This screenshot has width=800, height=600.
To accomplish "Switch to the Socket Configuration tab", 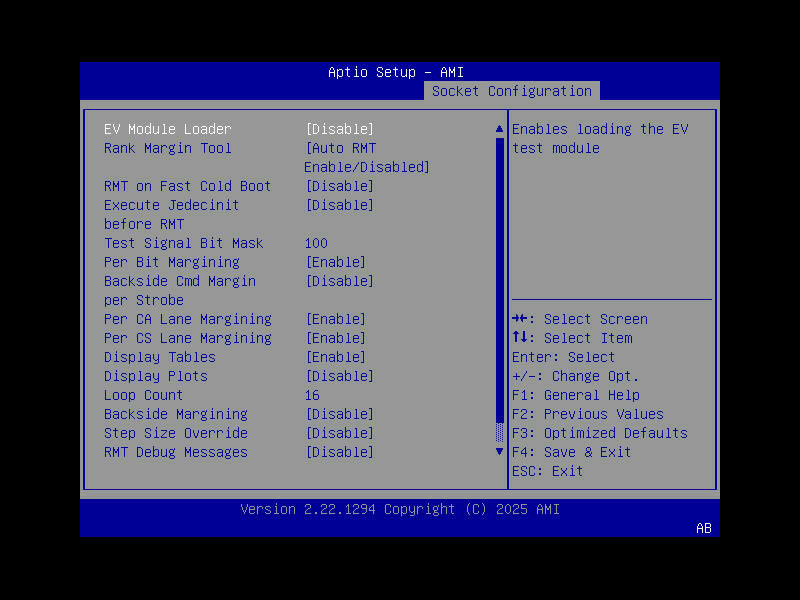I will coord(511,91).
